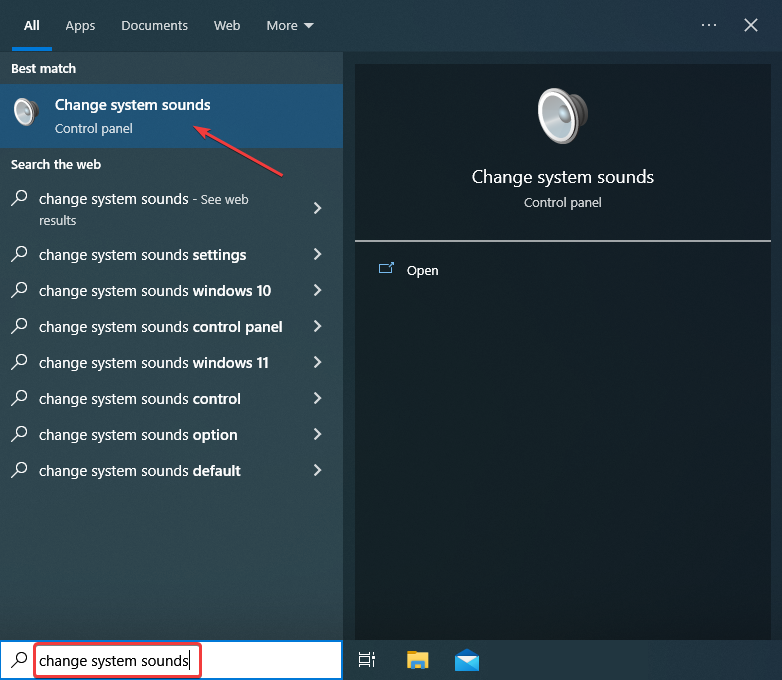The width and height of the screenshot is (782, 680).
Task: Select 'change system sounds control panel' suggestion
Action: (171, 327)
